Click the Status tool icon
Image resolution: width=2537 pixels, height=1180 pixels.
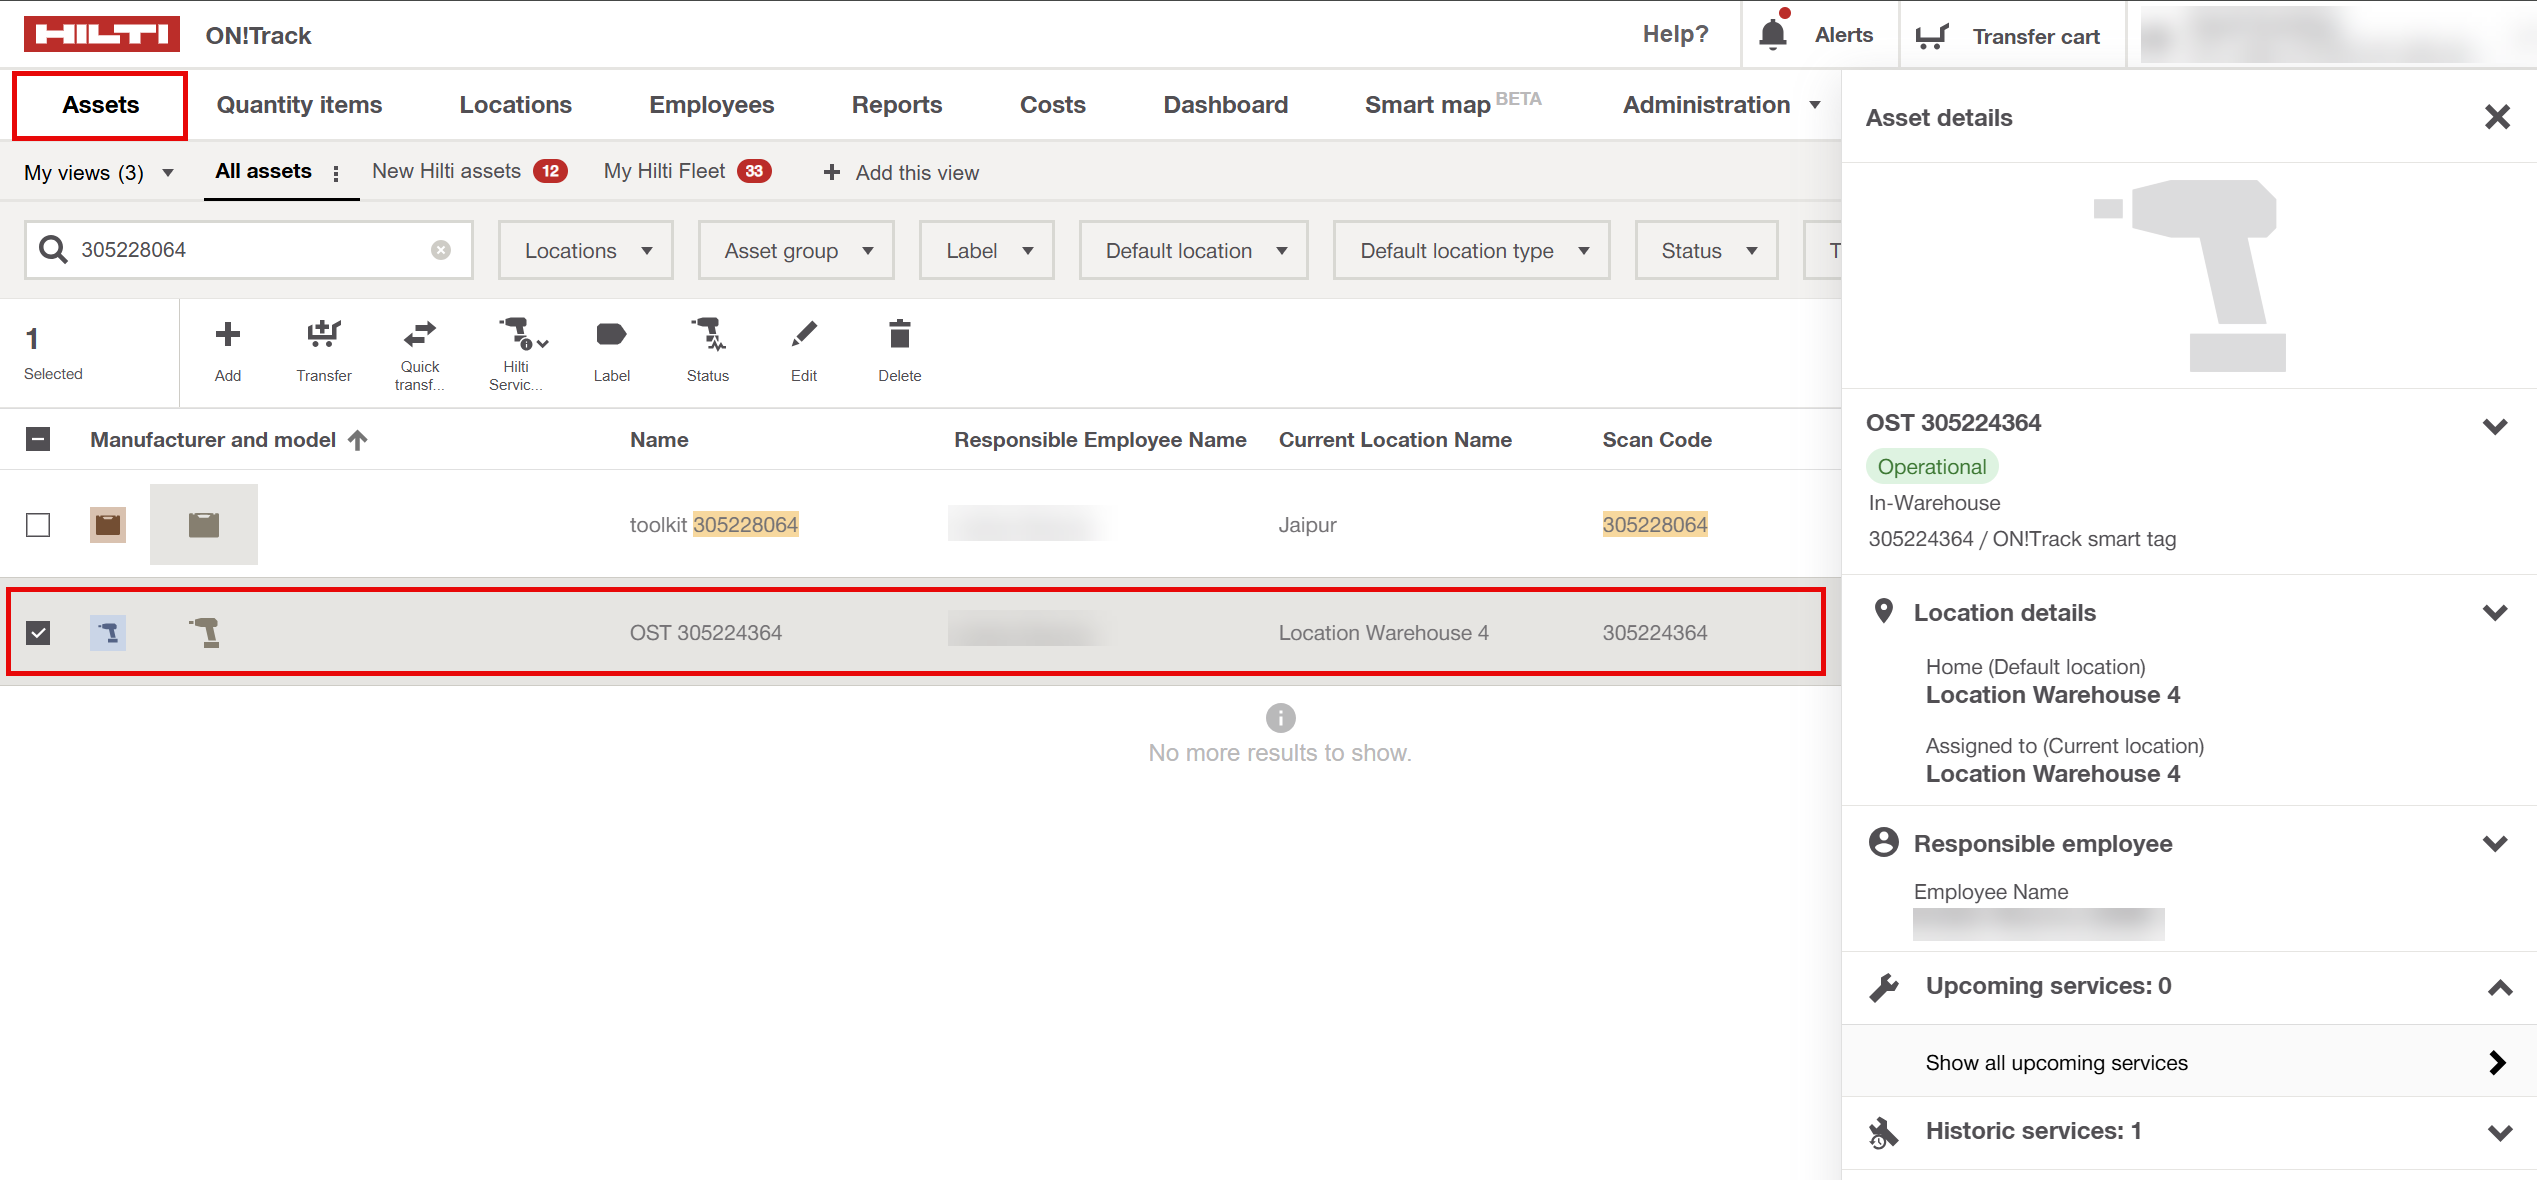pyautogui.click(x=707, y=335)
